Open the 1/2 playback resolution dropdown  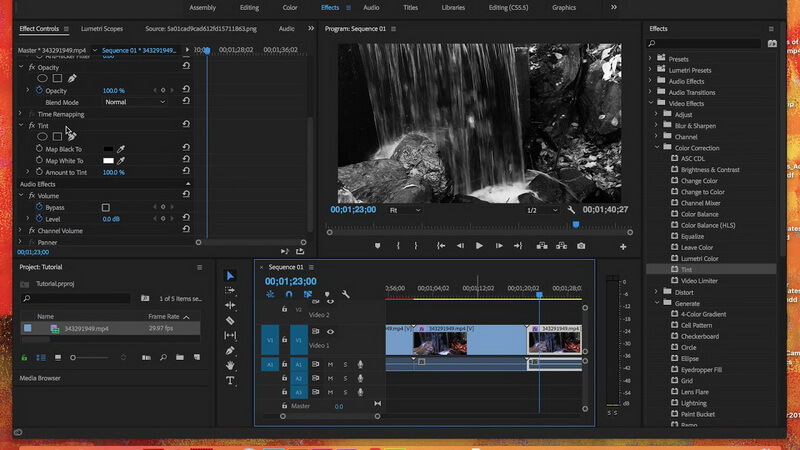tap(542, 210)
